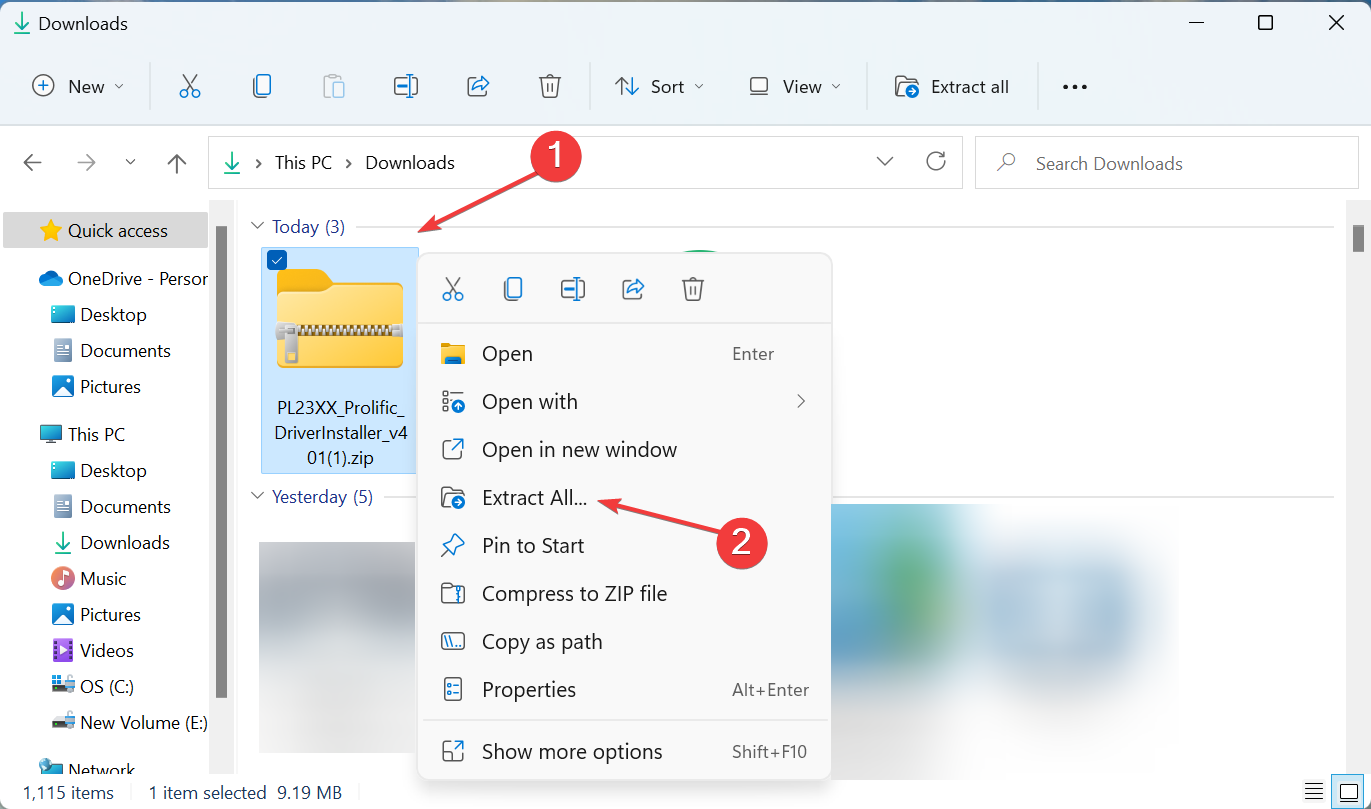Screen dimensions: 1371x809
Task: Delete the ZIP using the toolbar trash icon
Action: point(550,86)
